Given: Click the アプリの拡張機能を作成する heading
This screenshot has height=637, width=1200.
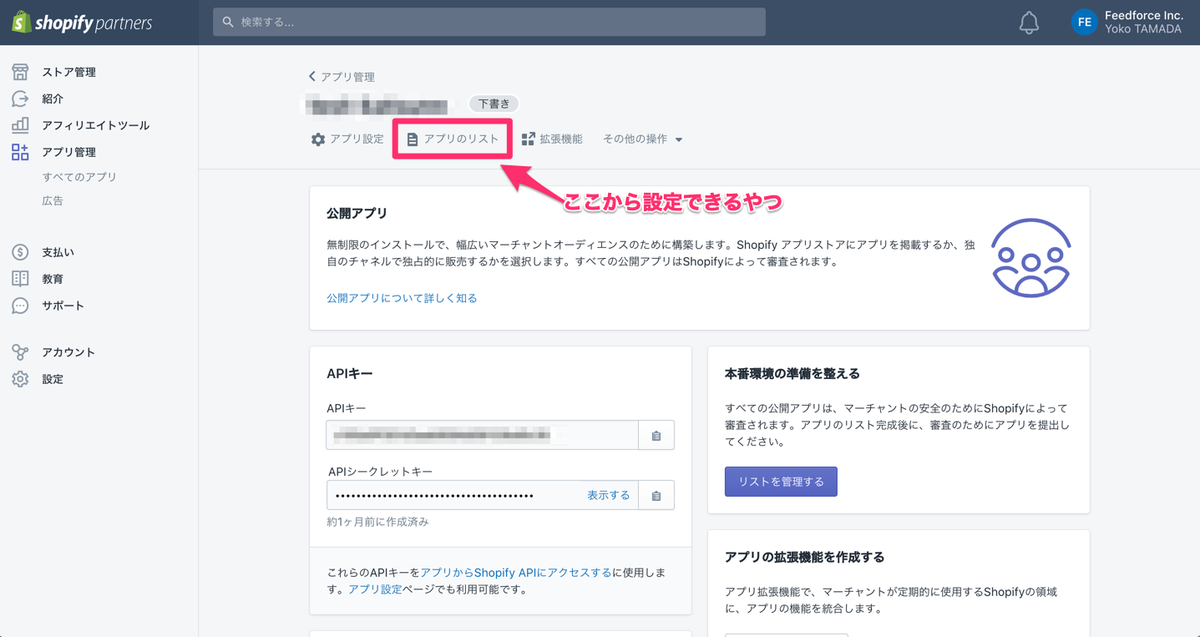Looking at the screenshot, I should coord(805,557).
